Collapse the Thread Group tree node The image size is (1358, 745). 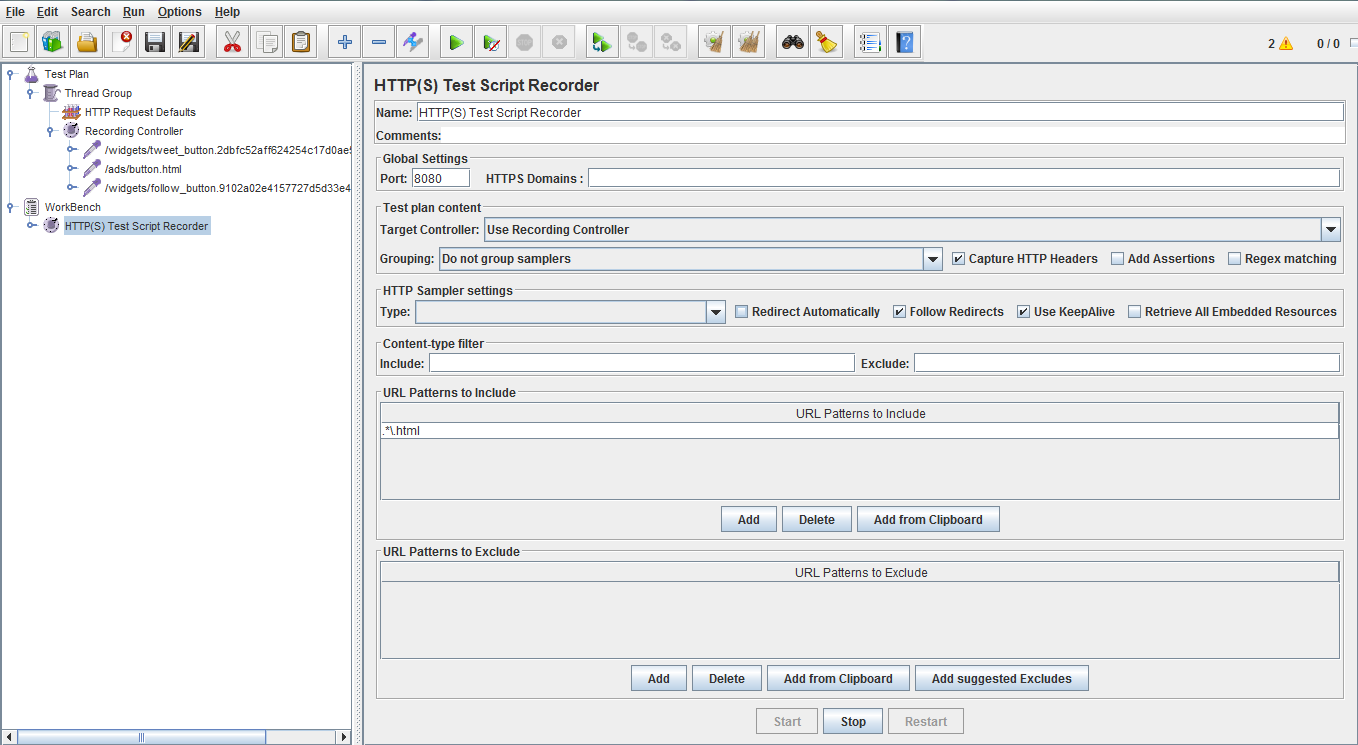(x=30, y=92)
